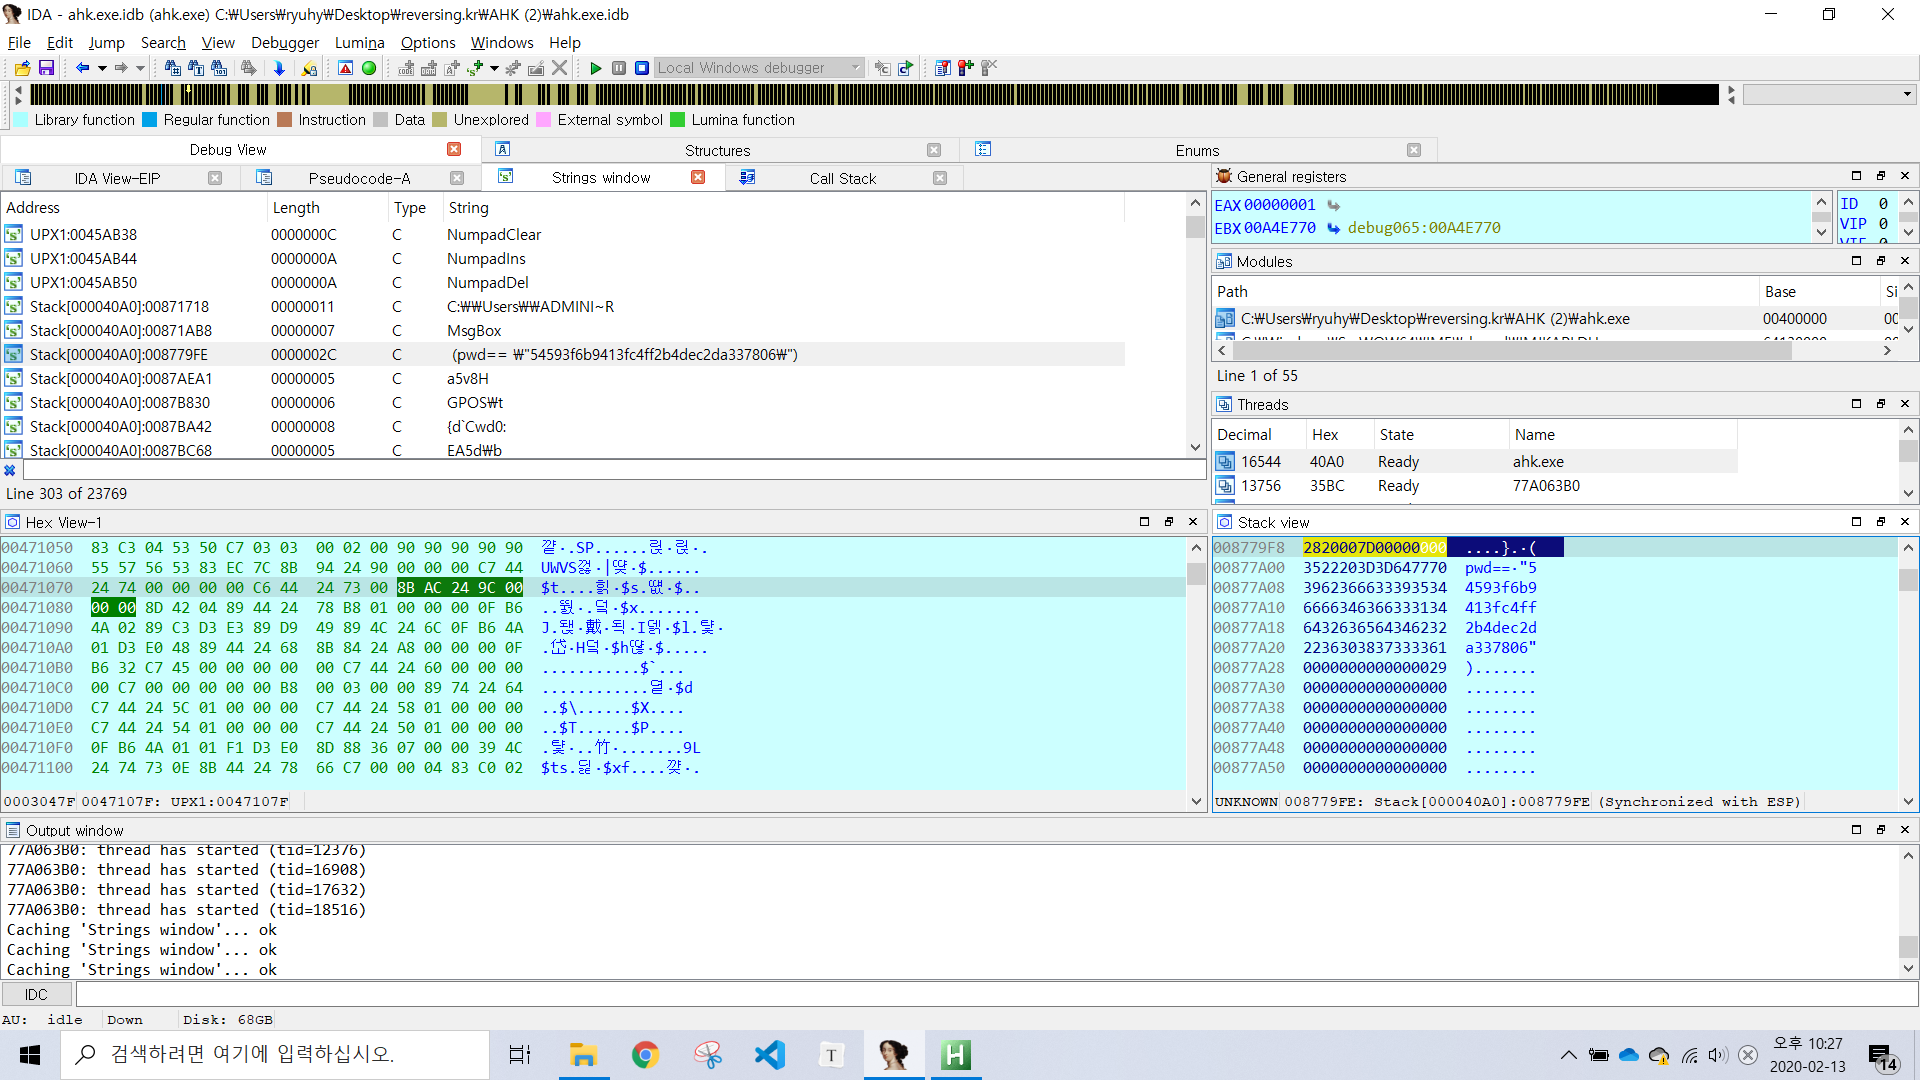Open Visual Studio Code from the taskbar
Screen dimensions: 1920x1080
(x=770, y=1055)
